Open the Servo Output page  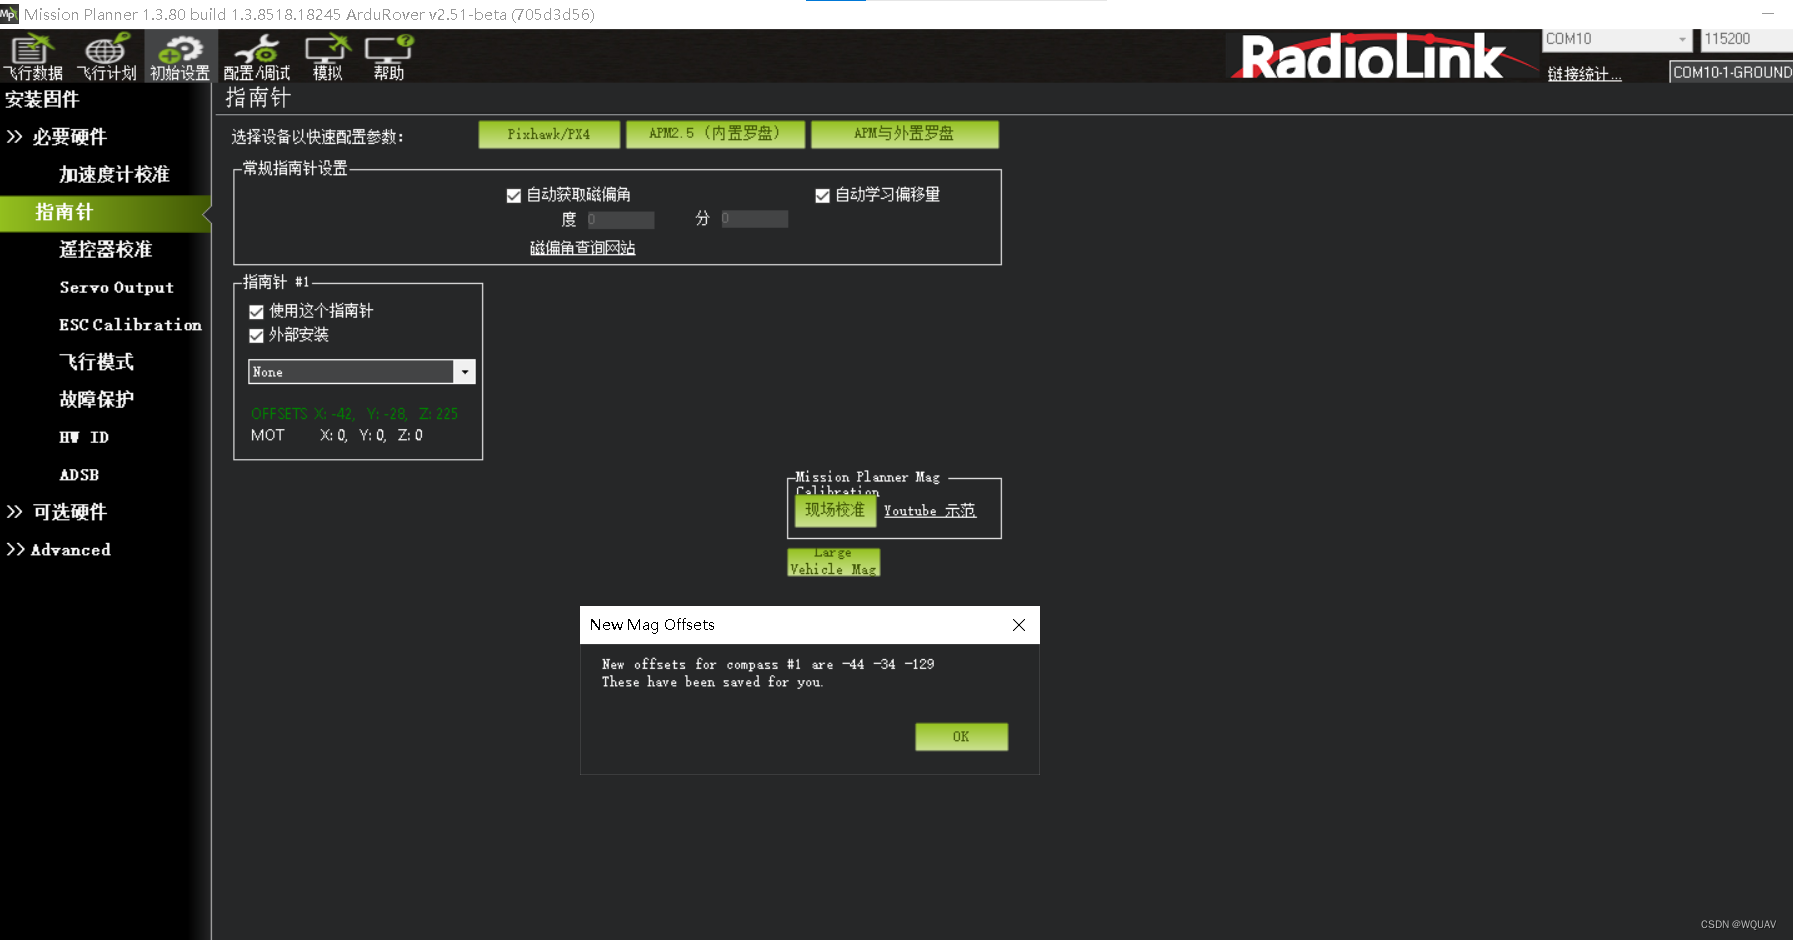(x=116, y=287)
